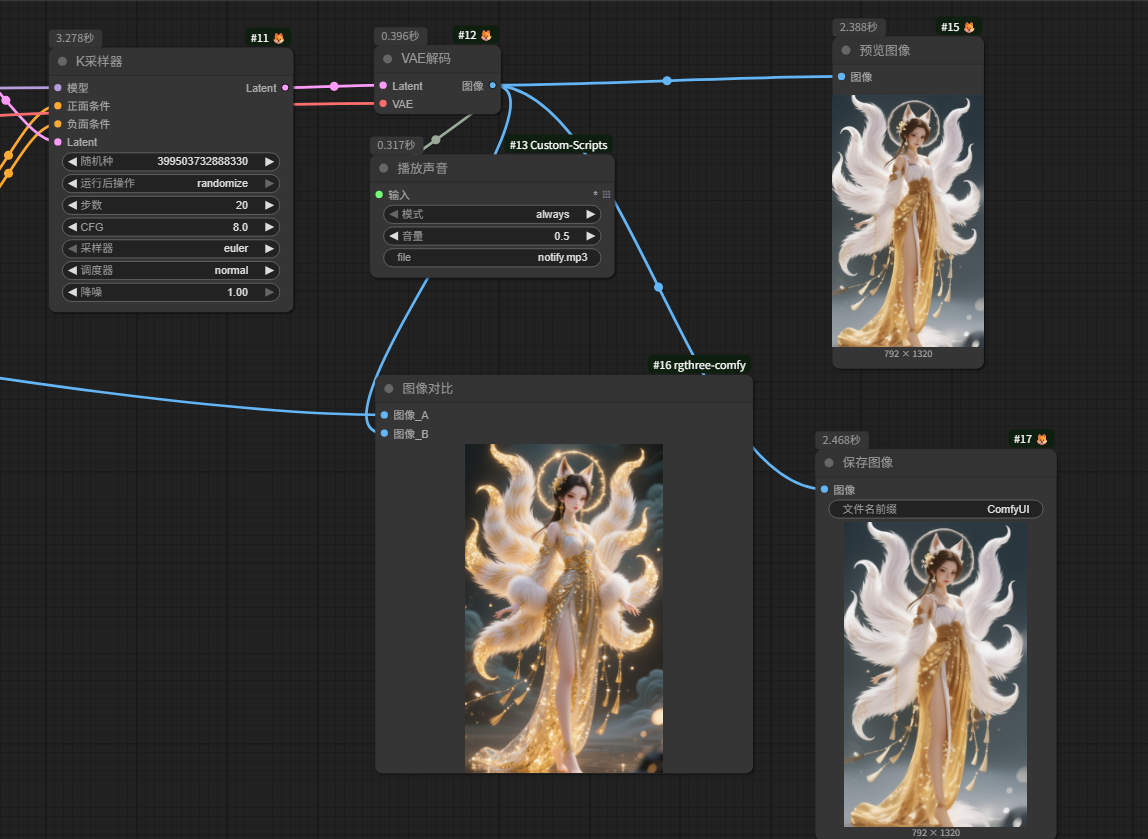Viewport: 1148px width, 839px height.
Task: Click the 模型 input socket on K采样器
Action: 58,88
